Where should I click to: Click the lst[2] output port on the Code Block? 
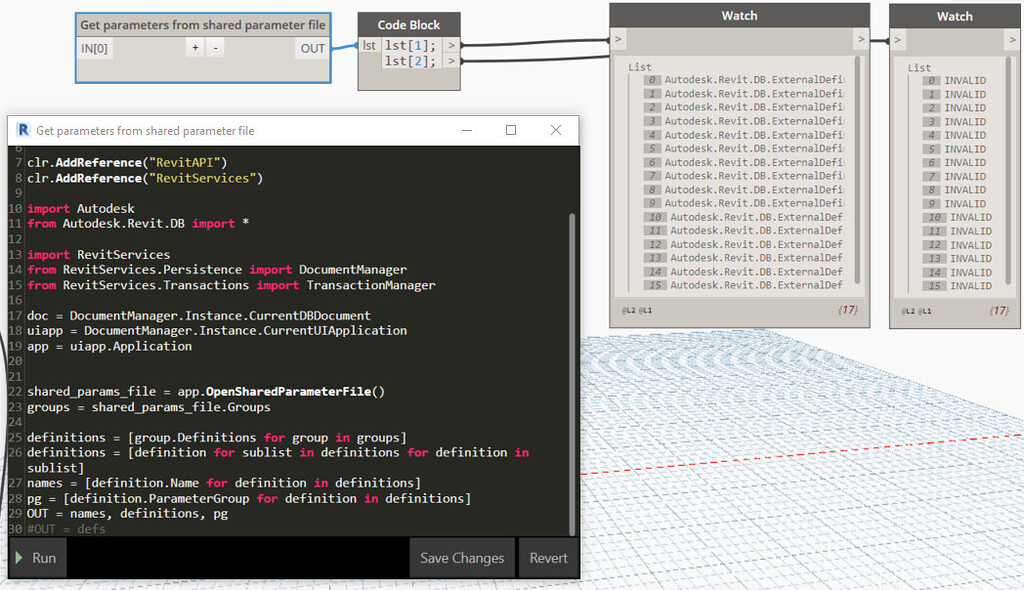(451, 60)
